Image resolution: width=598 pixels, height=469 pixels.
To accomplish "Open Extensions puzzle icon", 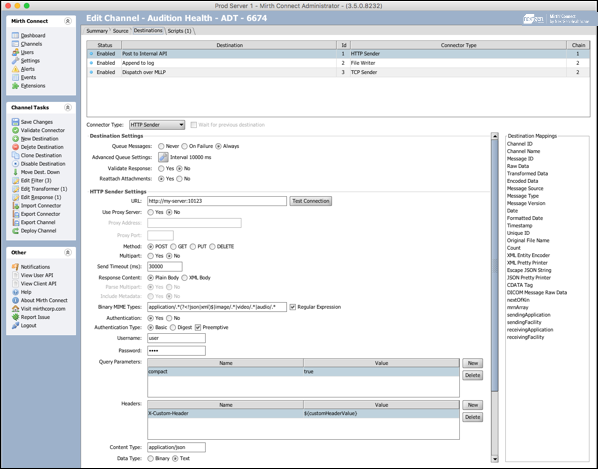I will pos(15,86).
